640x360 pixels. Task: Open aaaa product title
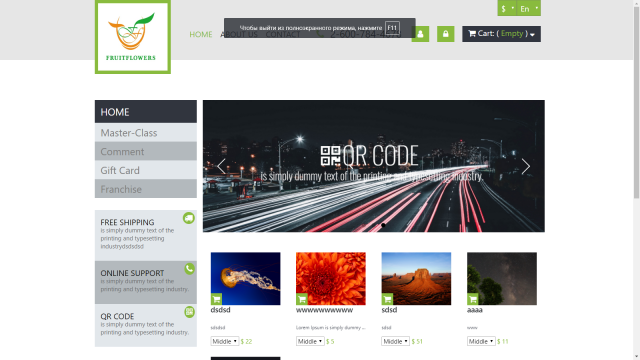tap(475, 310)
